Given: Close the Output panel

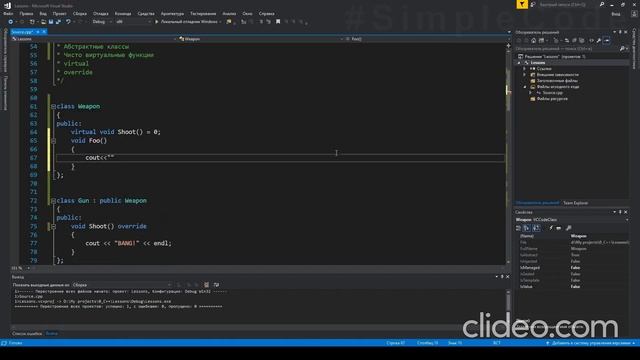Looking at the screenshot, I should point(507,277).
